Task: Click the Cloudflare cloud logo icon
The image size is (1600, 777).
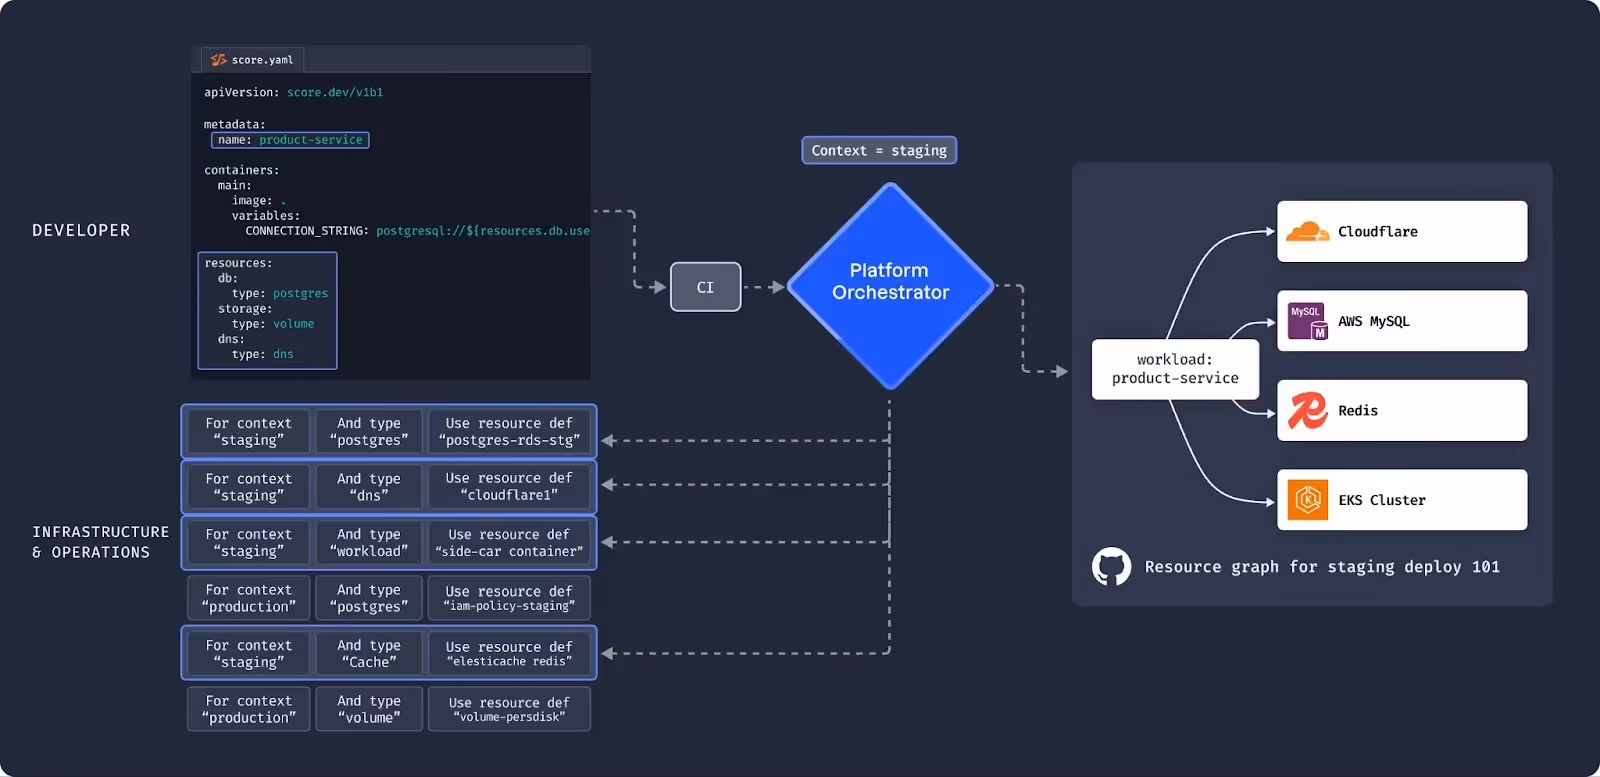Action: click(1307, 232)
